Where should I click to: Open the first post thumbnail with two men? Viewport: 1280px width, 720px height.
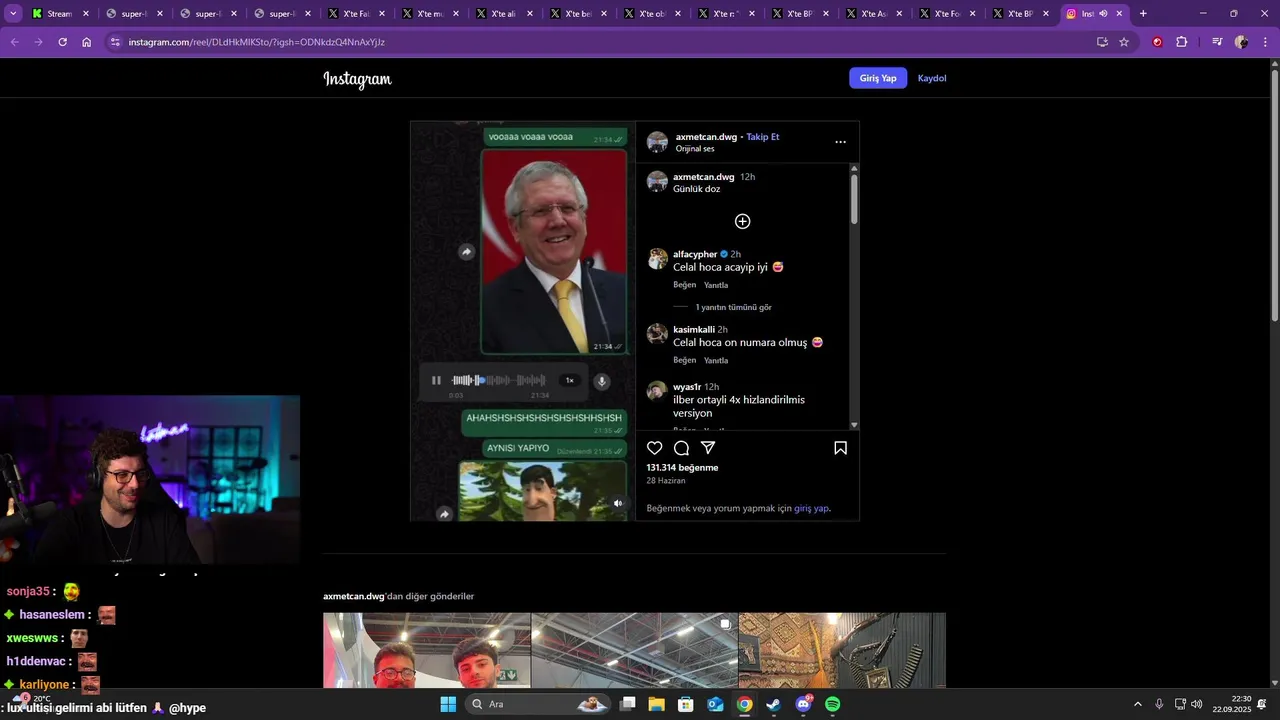coord(427,650)
